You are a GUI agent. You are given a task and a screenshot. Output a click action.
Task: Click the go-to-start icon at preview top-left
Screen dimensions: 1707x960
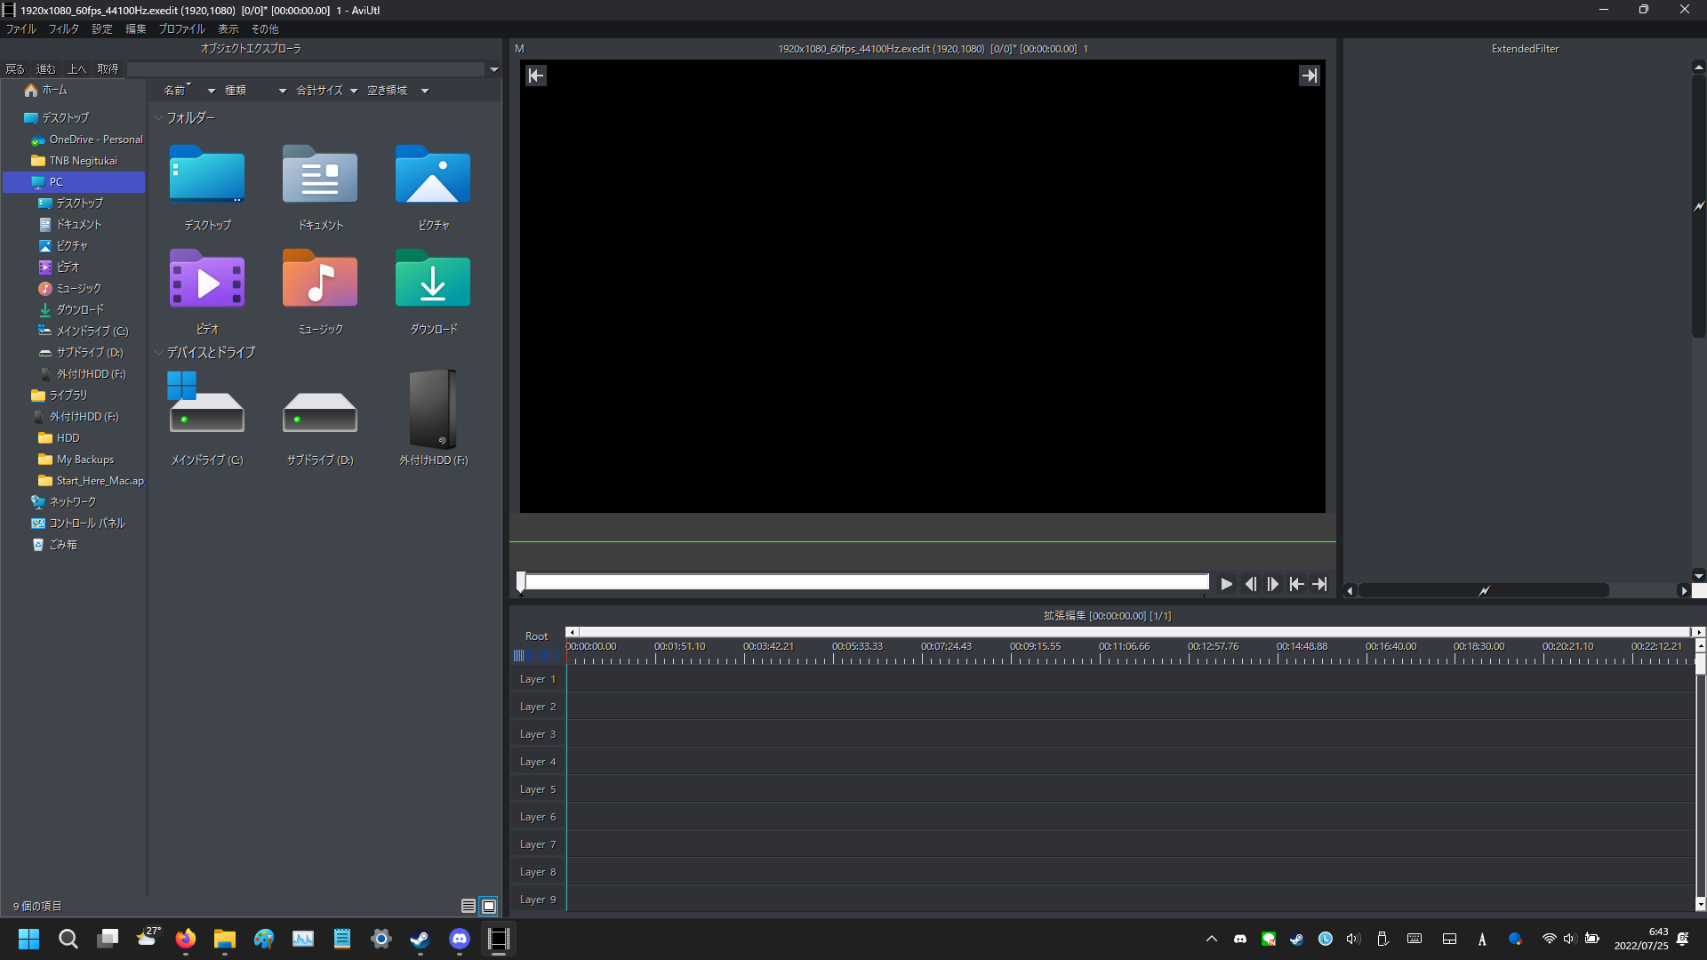tap(536, 76)
